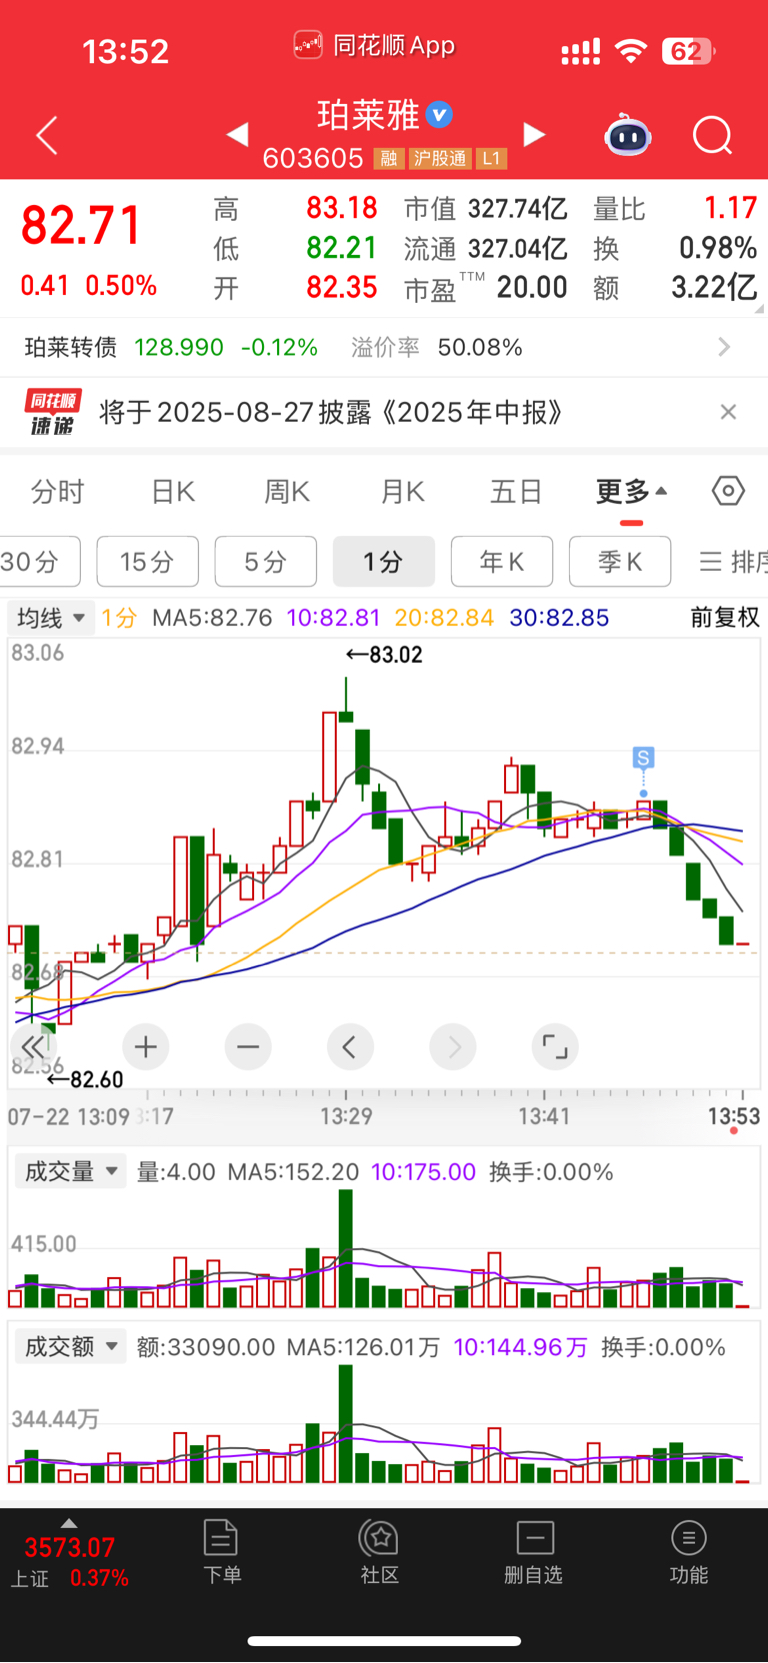The image size is (768, 1663).
Task: Open the 同花顺速递 news logo
Action: [51, 412]
